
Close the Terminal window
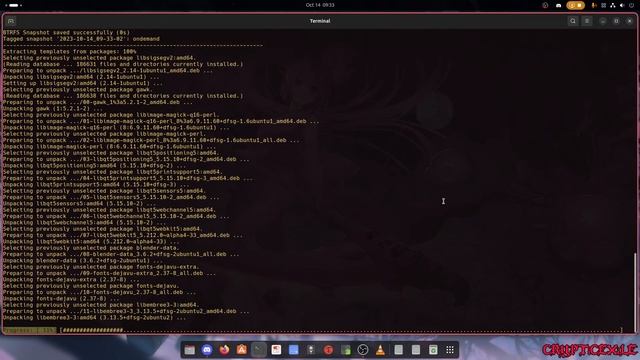(630, 21)
